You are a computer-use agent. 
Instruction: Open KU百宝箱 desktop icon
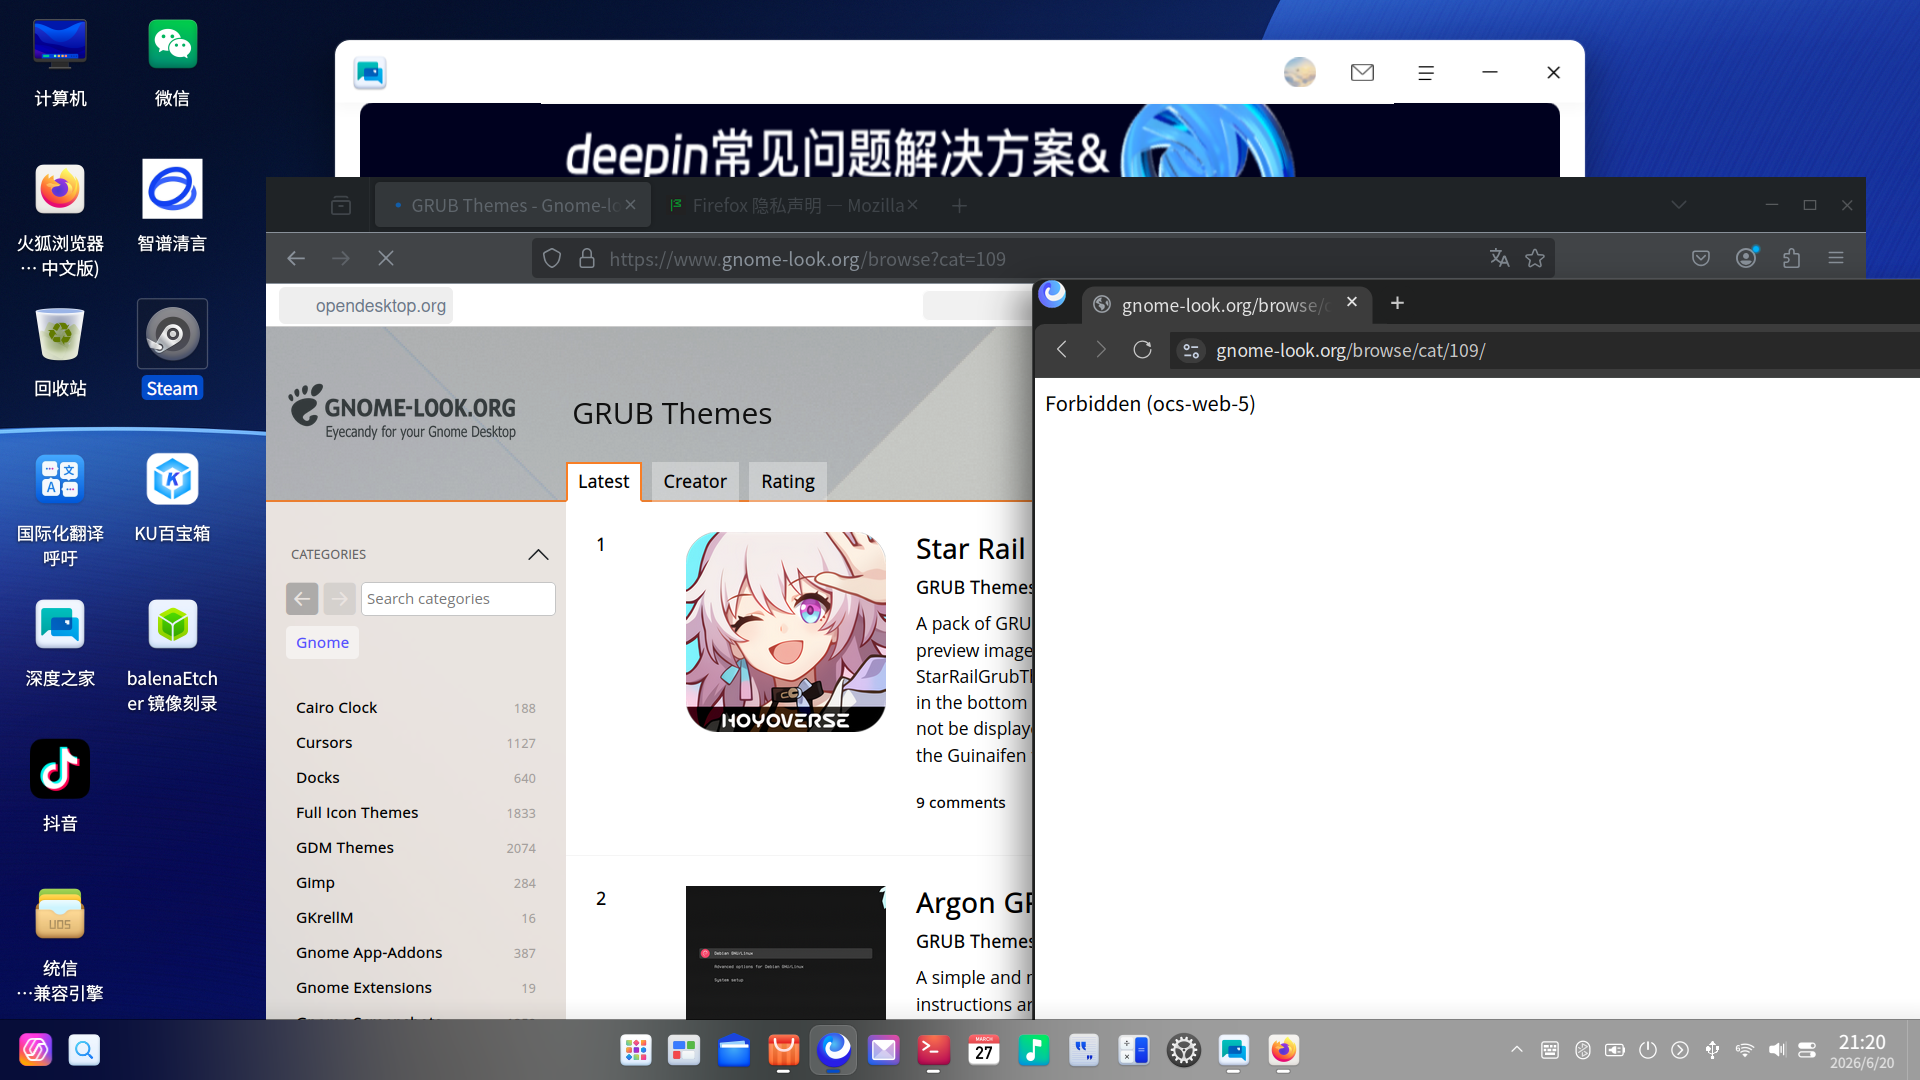pyautogui.click(x=172, y=497)
